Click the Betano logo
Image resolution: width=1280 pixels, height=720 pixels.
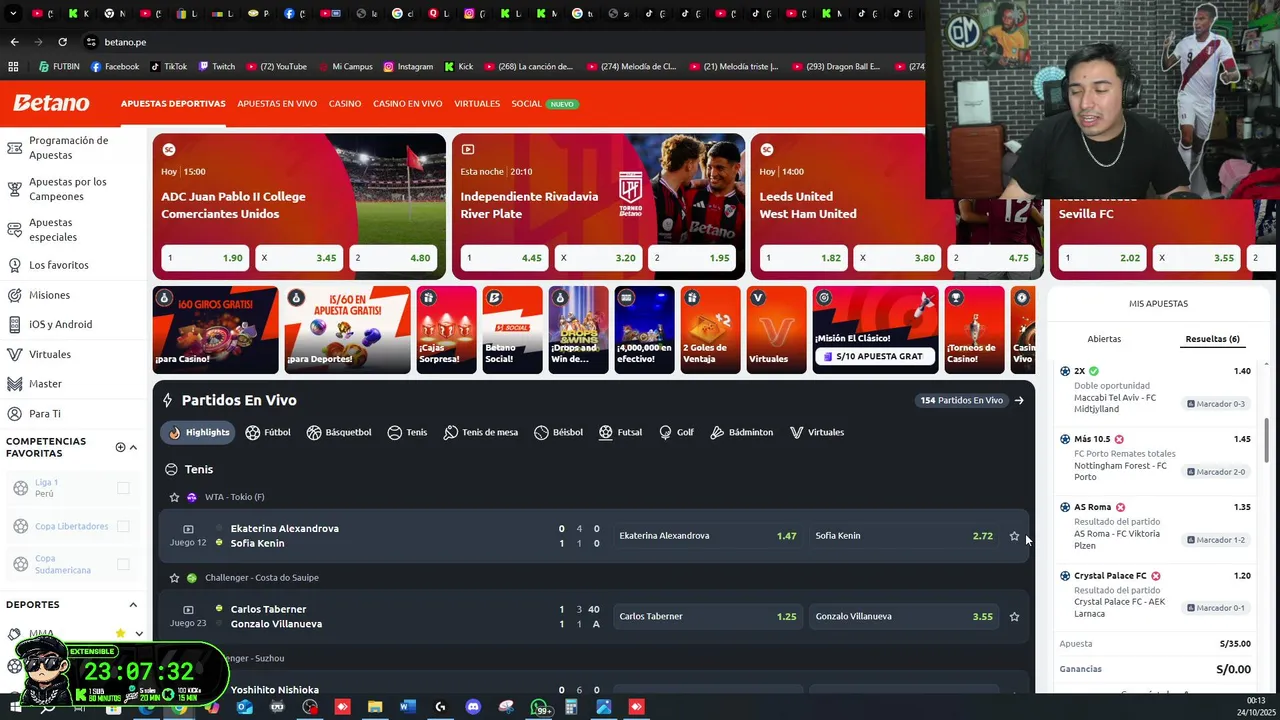click(51, 103)
